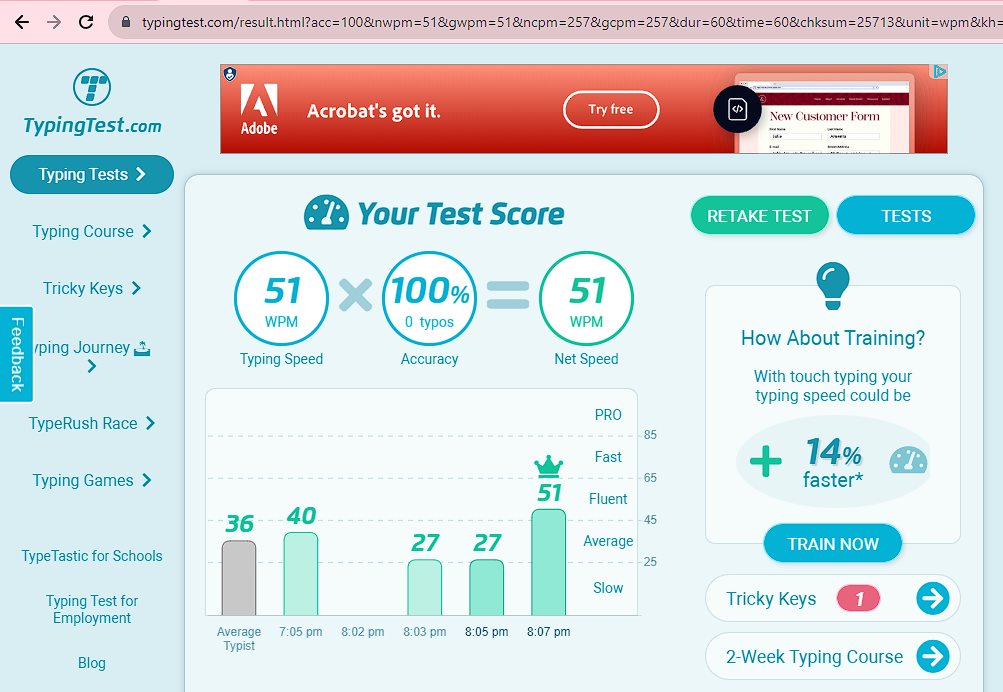
Task: Select the 8:03 pm result bar
Action: pyautogui.click(x=425, y=588)
